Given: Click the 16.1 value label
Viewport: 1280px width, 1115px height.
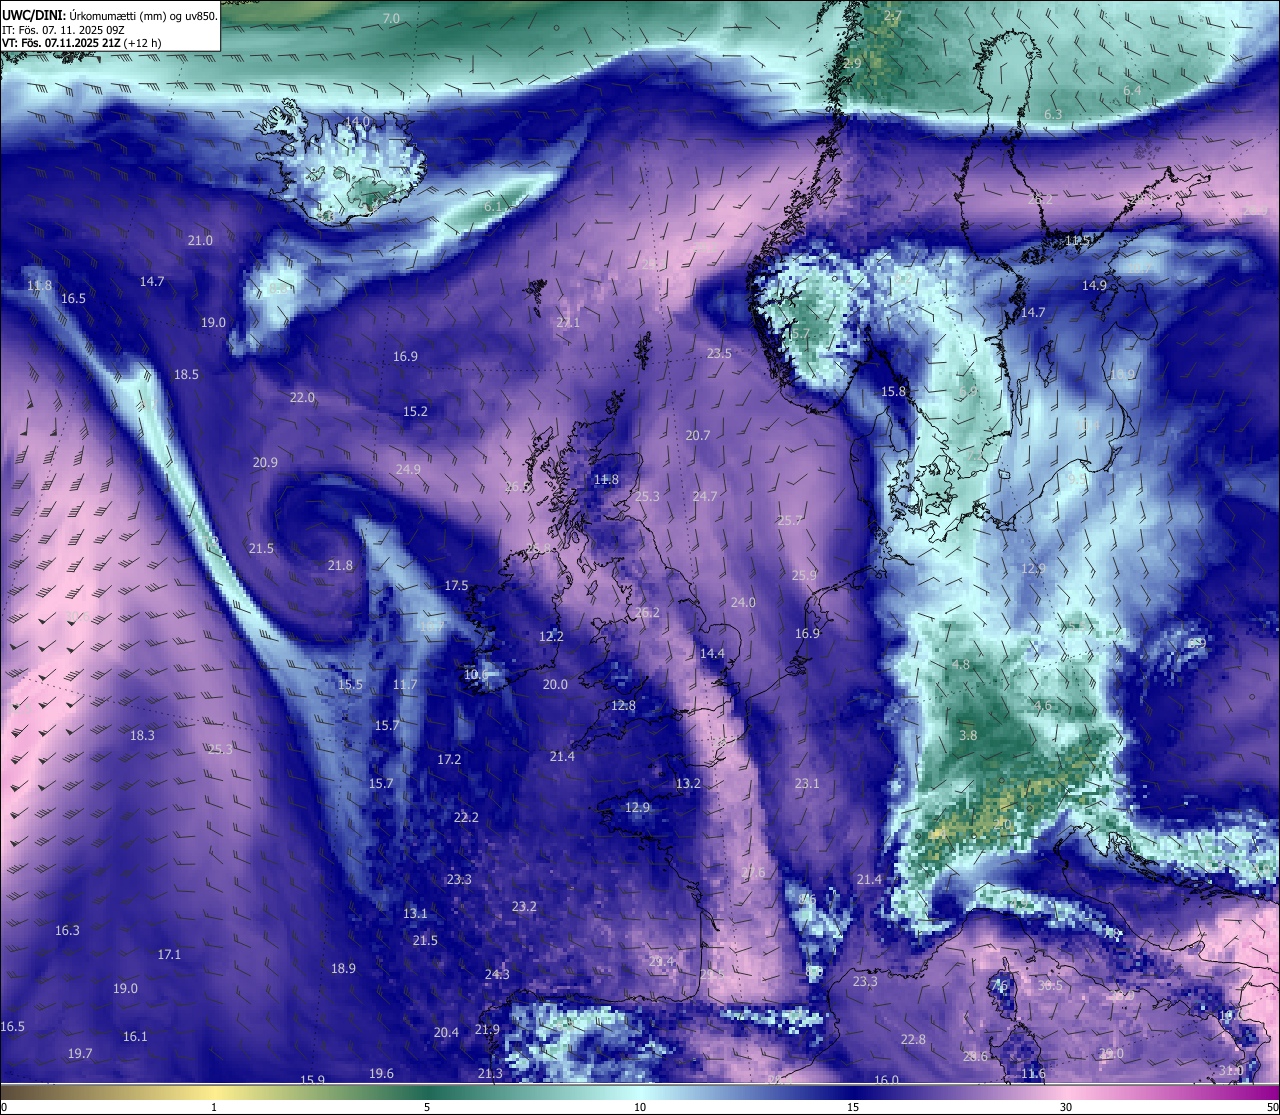Looking at the screenshot, I should [135, 1037].
